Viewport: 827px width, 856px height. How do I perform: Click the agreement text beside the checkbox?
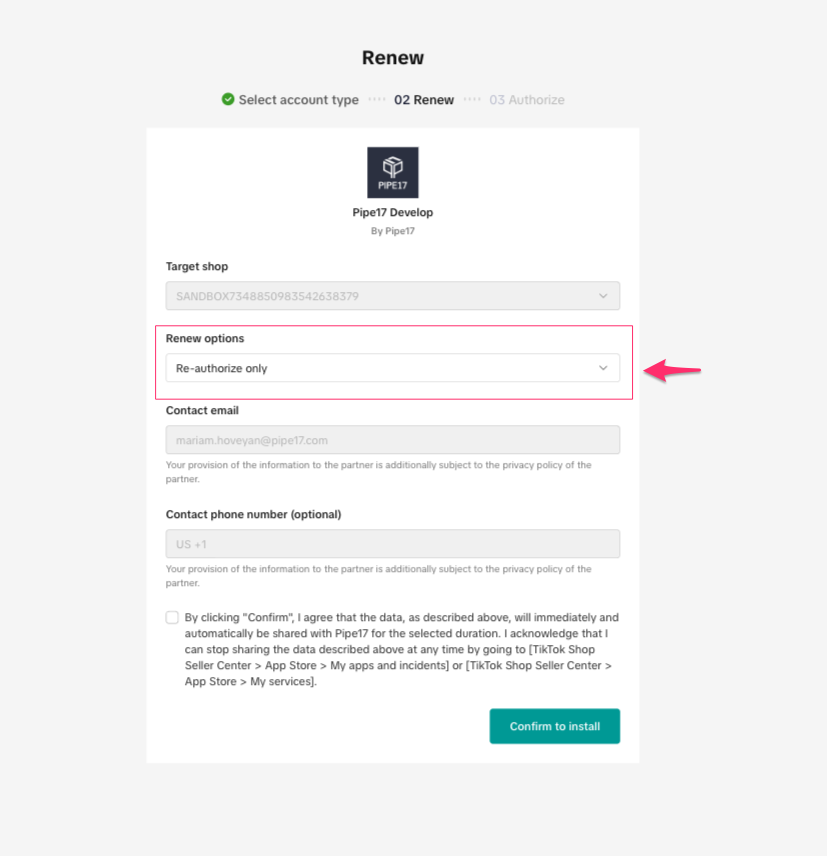(x=401, y=650)
